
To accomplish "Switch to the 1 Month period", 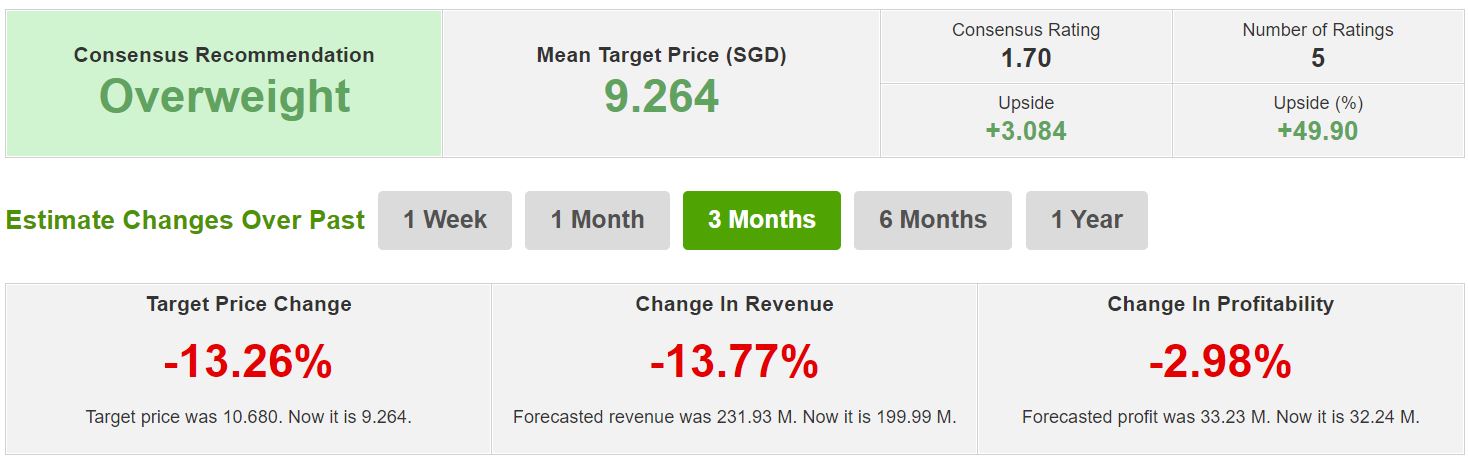I will coord(597,220).
